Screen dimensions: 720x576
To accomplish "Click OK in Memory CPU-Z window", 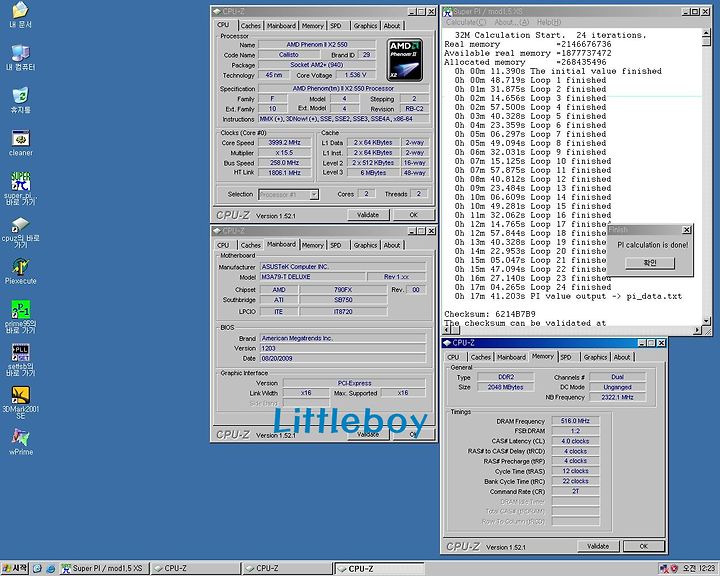I will 644,547.
